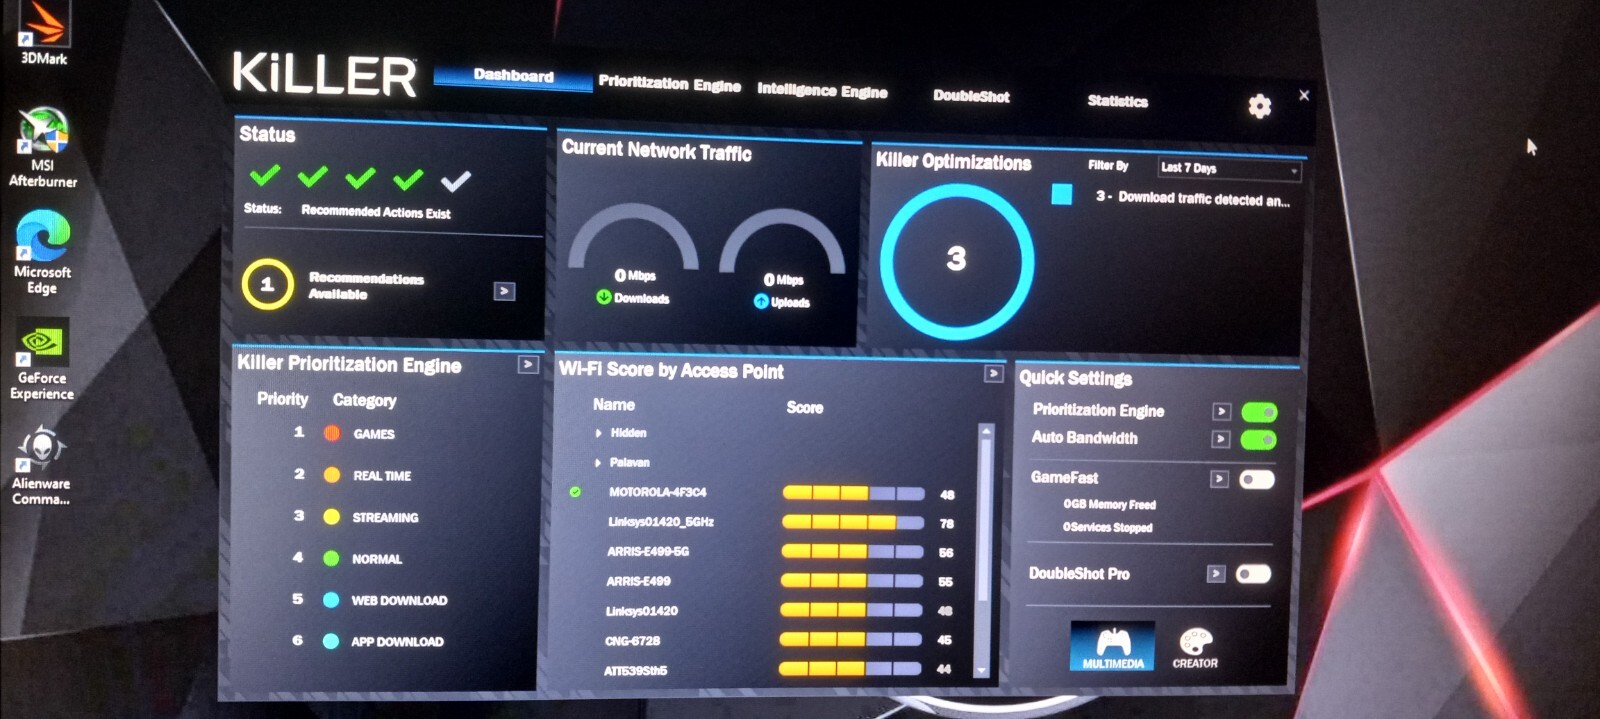
Task: Launch the MSI Afterburner desktop icon
Action: 42,147
